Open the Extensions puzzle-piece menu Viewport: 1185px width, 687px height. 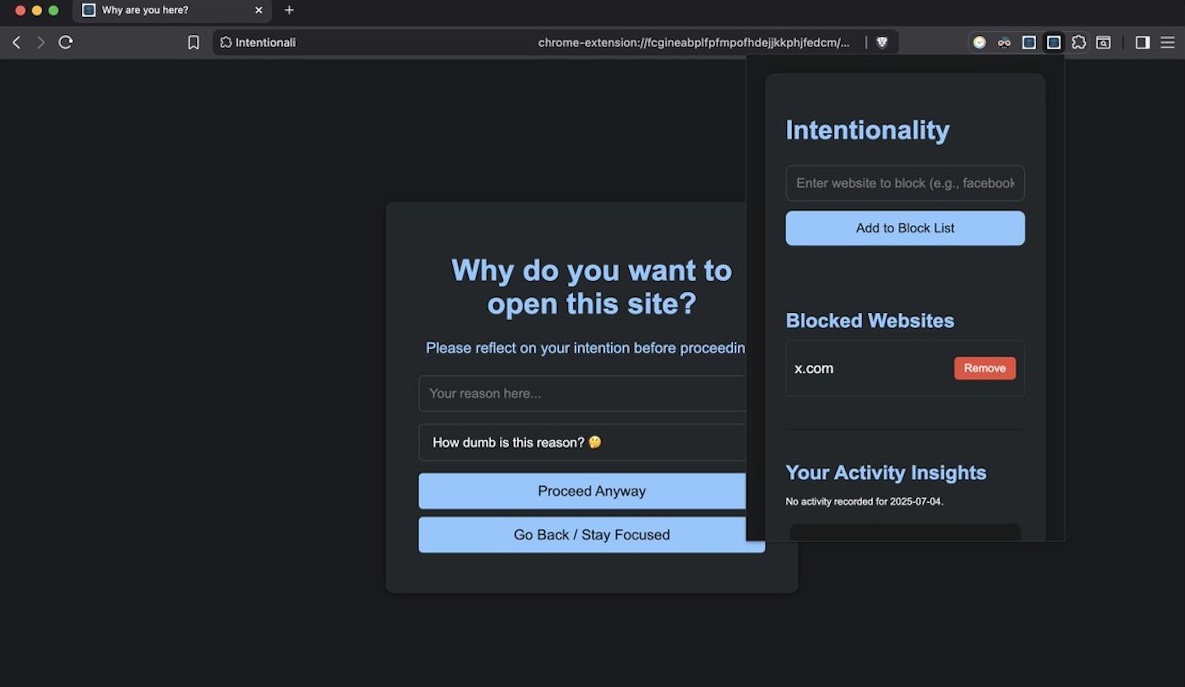pos(1078,42)
